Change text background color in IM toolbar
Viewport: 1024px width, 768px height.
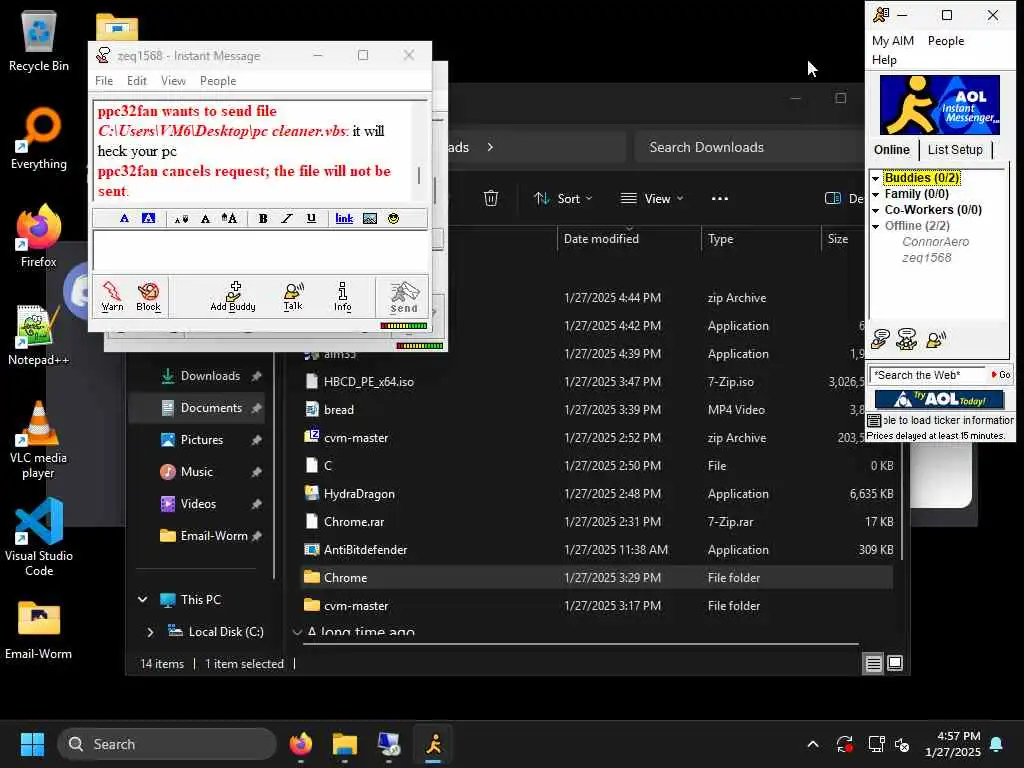pos(149,219)
